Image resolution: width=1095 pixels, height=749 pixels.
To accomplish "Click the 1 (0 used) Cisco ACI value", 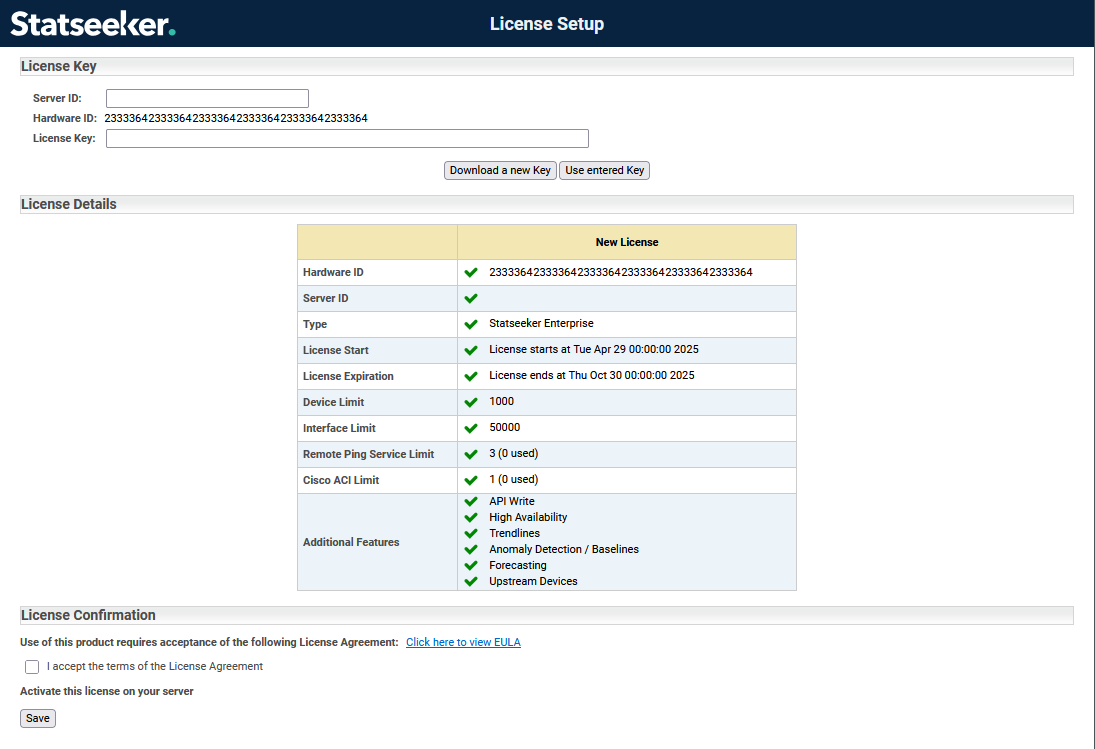I will 513,480.
